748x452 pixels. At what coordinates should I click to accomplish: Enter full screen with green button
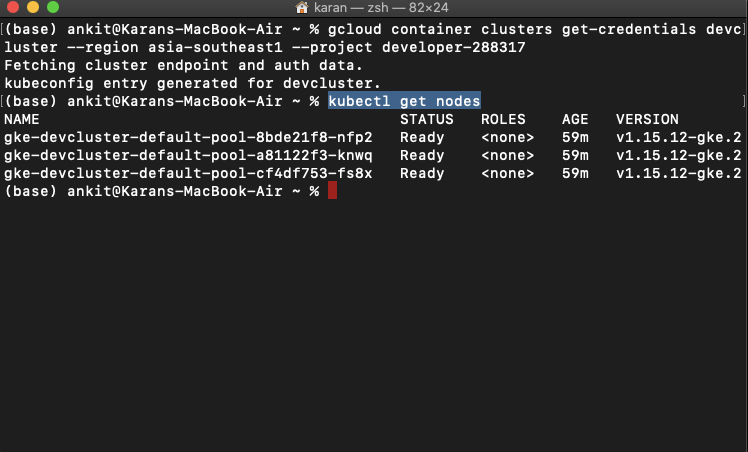coord(52,8)
